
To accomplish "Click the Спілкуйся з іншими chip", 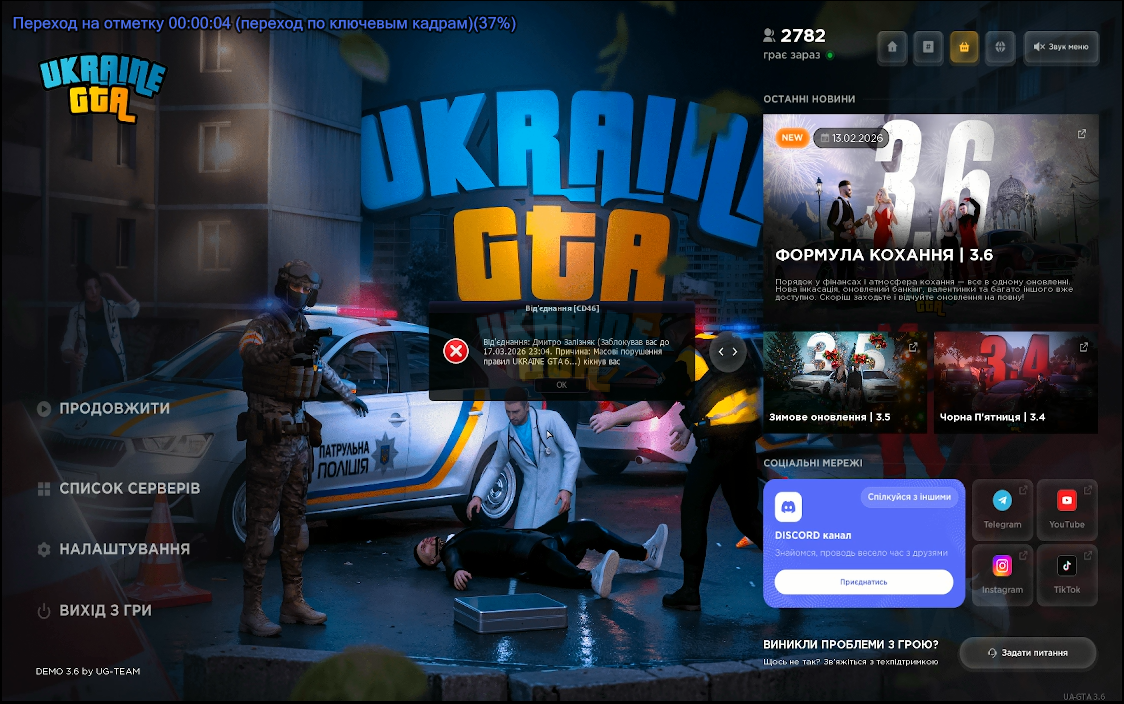I will [909, 497].
